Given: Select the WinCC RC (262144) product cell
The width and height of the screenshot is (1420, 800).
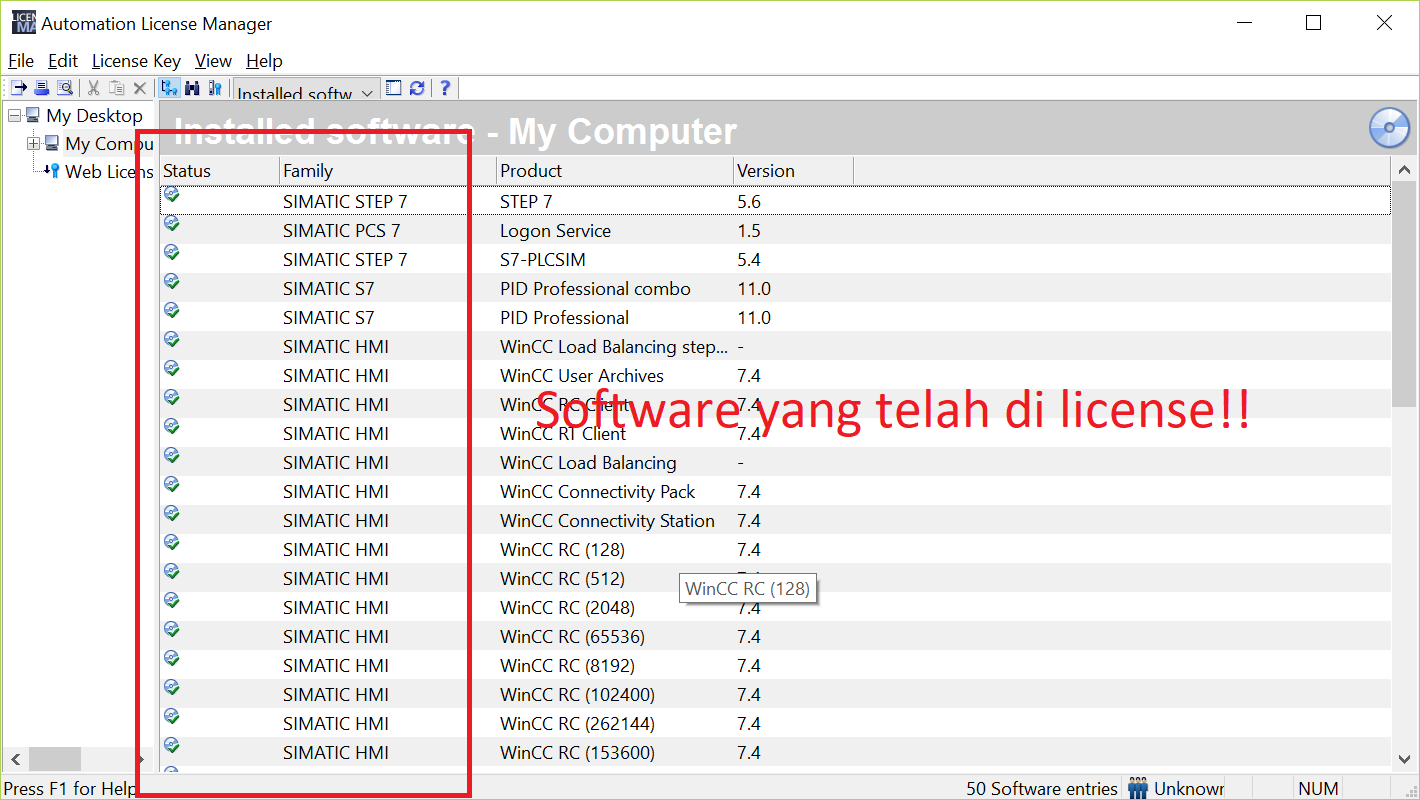Looking at the screenshot, I should (577, 723).
